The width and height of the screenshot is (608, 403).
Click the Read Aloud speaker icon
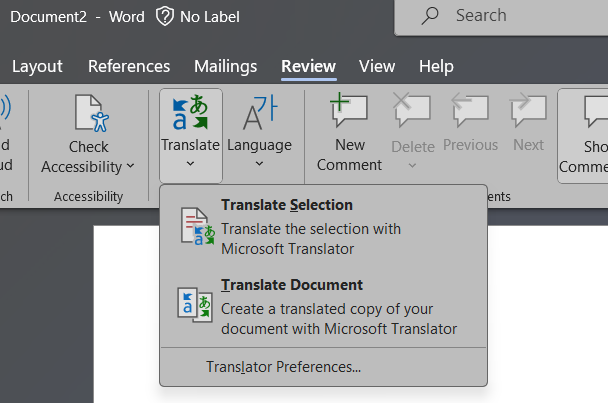click(5, 111)
